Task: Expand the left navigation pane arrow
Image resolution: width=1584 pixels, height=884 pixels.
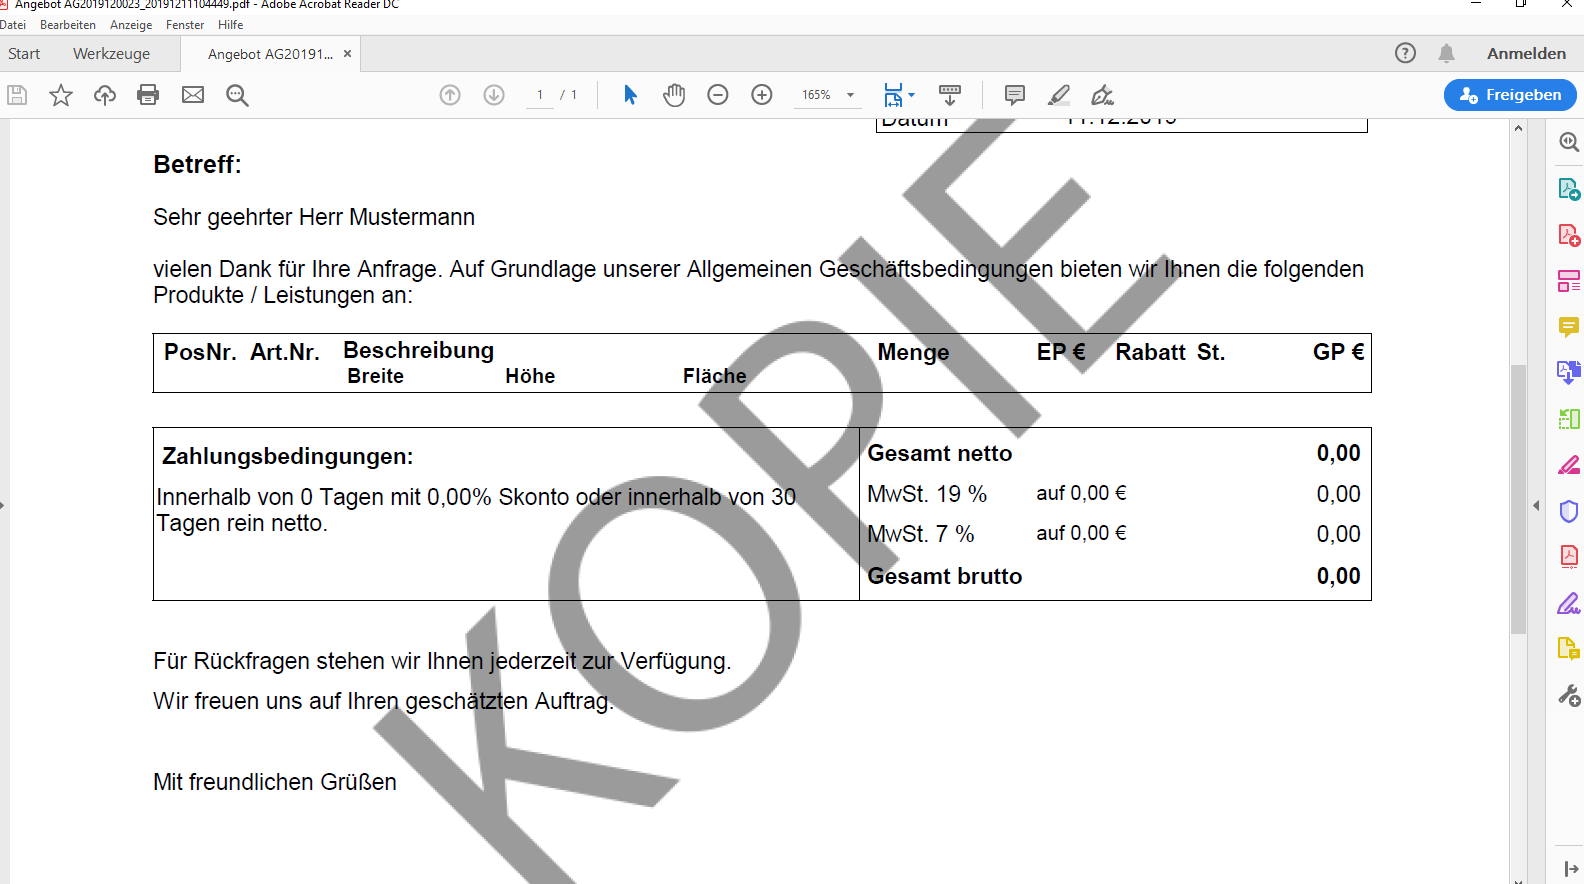Action: (x=3, y=506)
